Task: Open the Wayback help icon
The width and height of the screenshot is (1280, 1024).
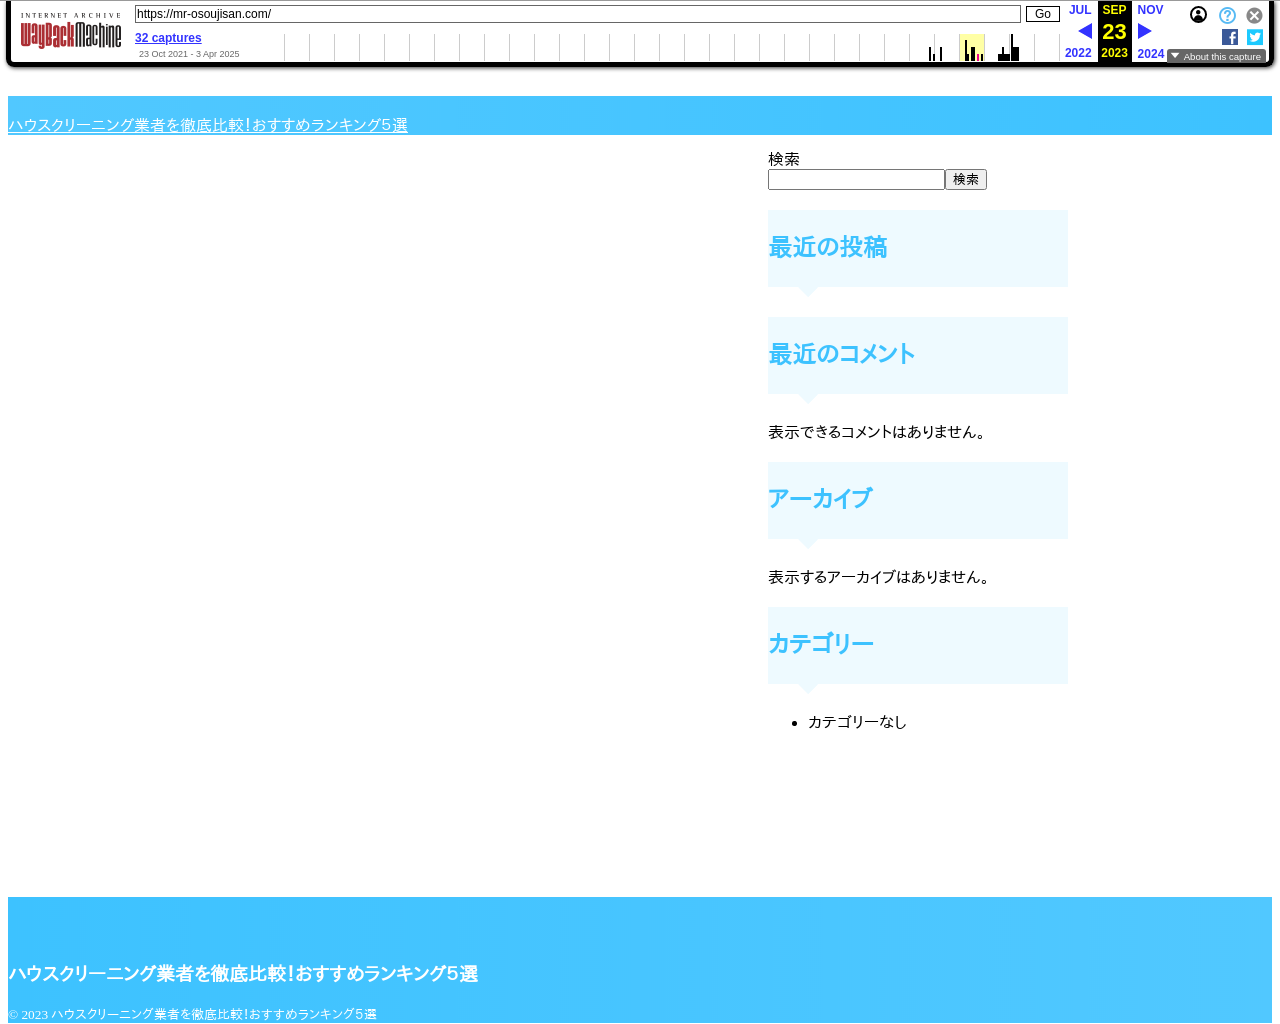Action: click(x=1227, y=16)
